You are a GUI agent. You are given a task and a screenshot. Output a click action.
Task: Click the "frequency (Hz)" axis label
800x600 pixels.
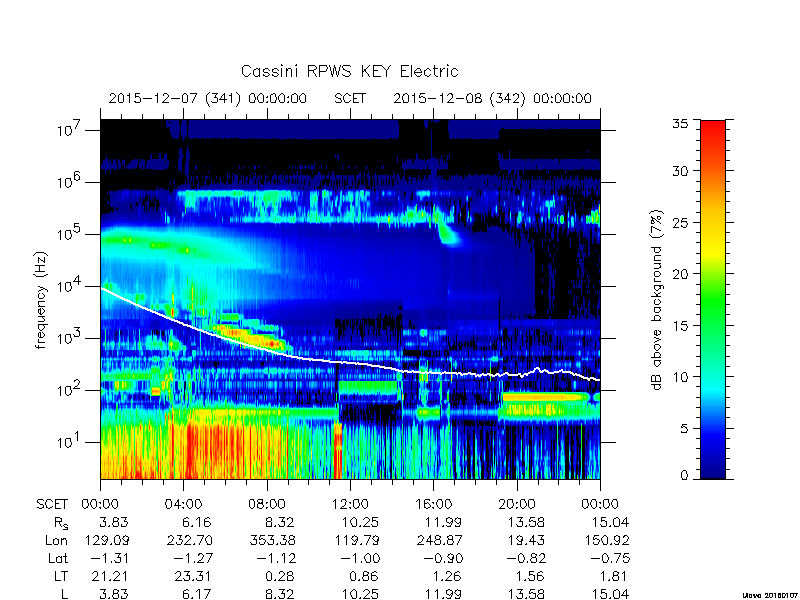point(41,300)
